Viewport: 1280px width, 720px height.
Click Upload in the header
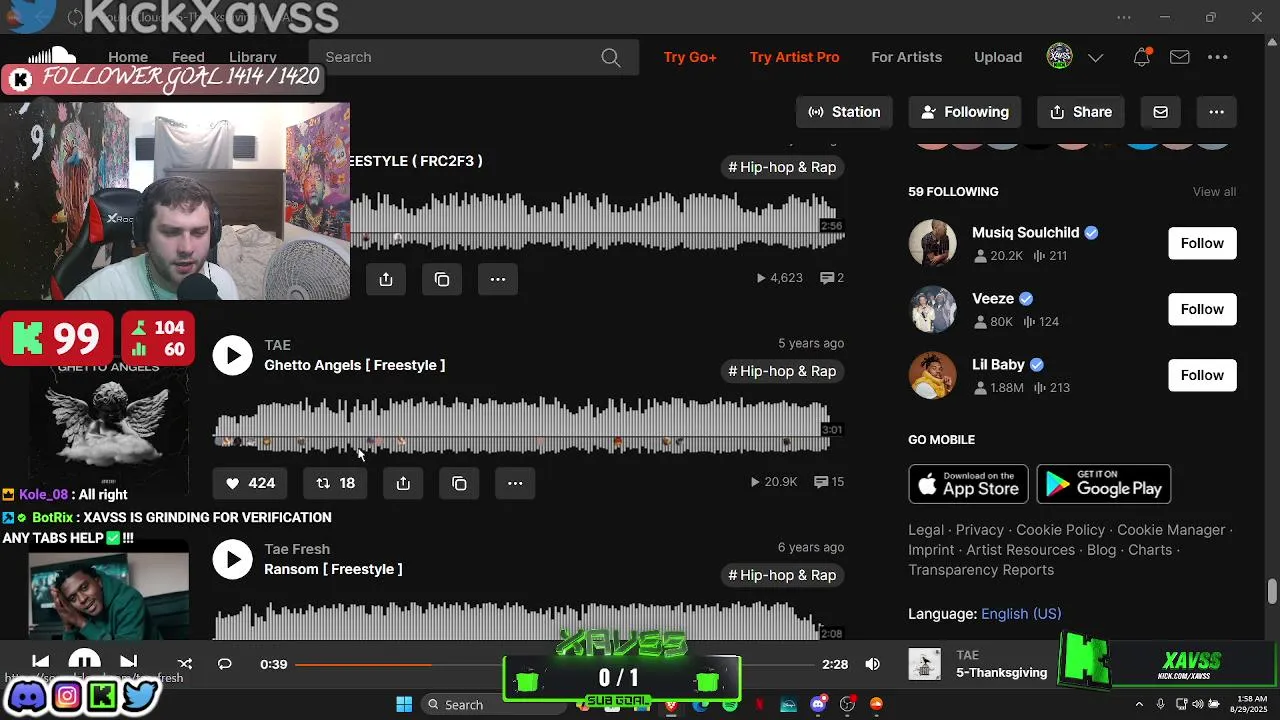[998, 57]
